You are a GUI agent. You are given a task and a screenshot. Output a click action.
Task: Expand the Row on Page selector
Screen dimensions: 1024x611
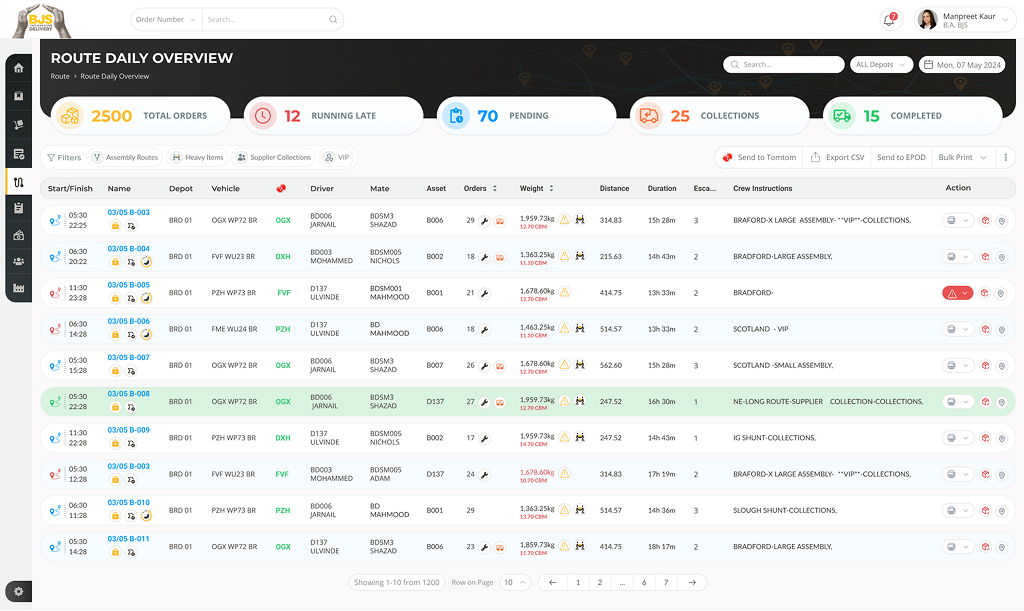point(515,582)
